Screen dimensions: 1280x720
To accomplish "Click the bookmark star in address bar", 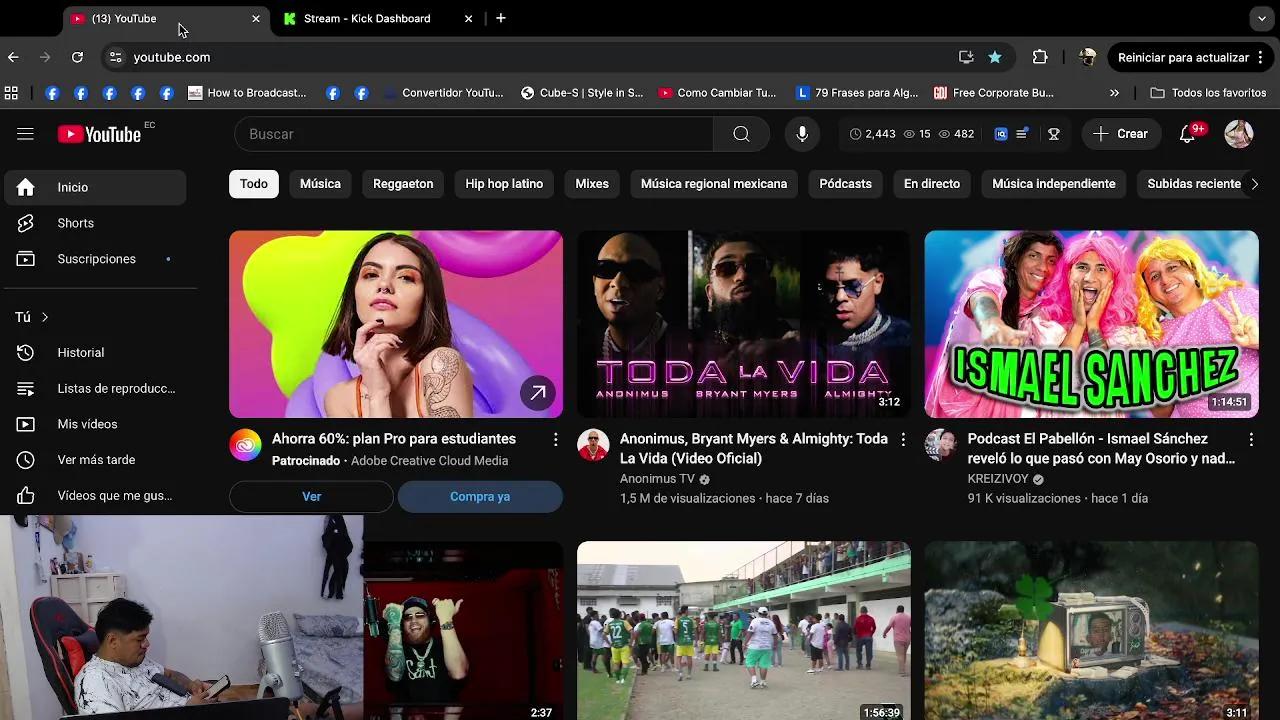I will [995, 57].
